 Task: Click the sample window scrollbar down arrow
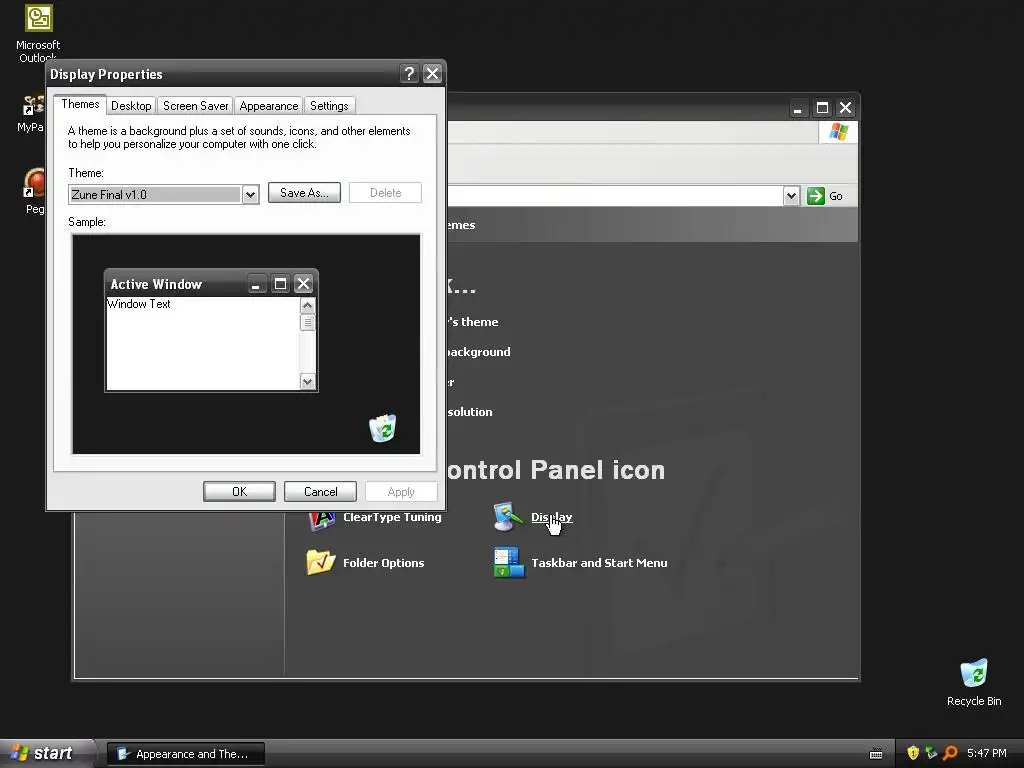click(308, 381)
